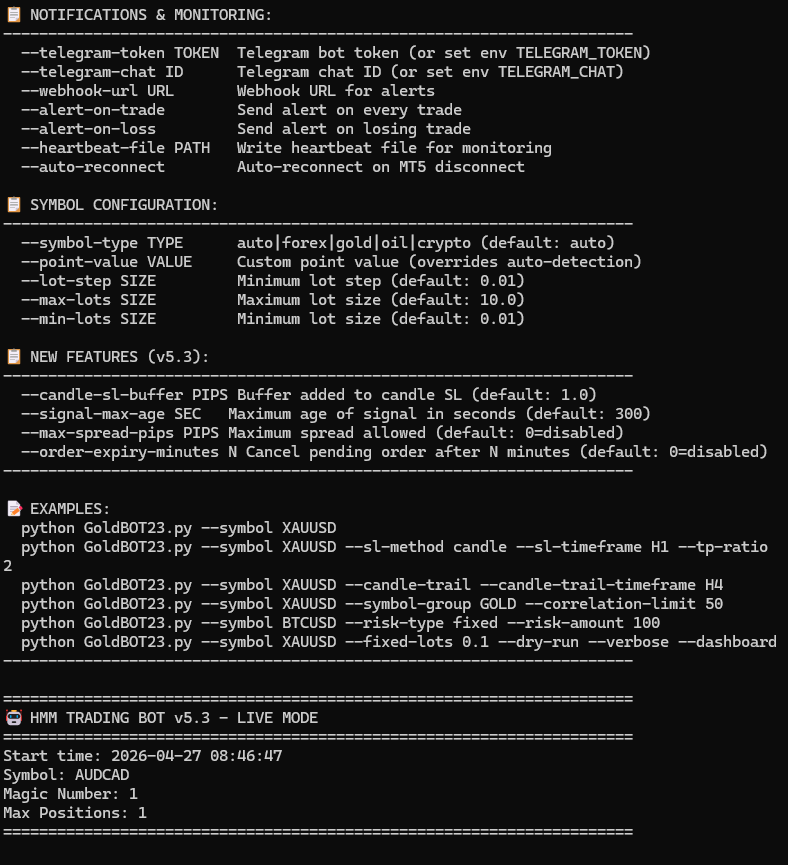Click the Max Positions: 1 line
The width and height of the screenshot is (788, 865).
point(75,812)
